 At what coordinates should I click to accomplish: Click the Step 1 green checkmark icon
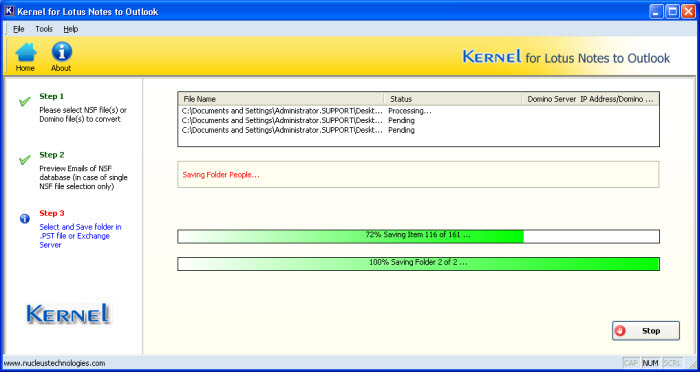pos(25,101)
